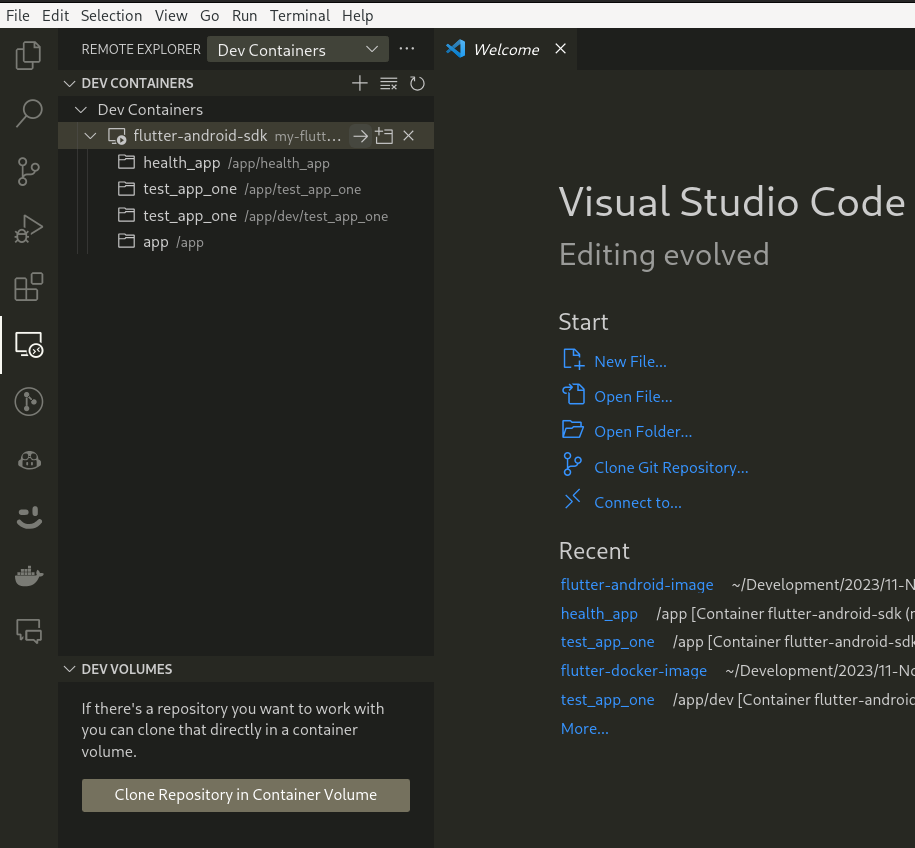This screenshot has width=915, height=848.
Task: Click the New File icon under Start
Action: (573, 360)
